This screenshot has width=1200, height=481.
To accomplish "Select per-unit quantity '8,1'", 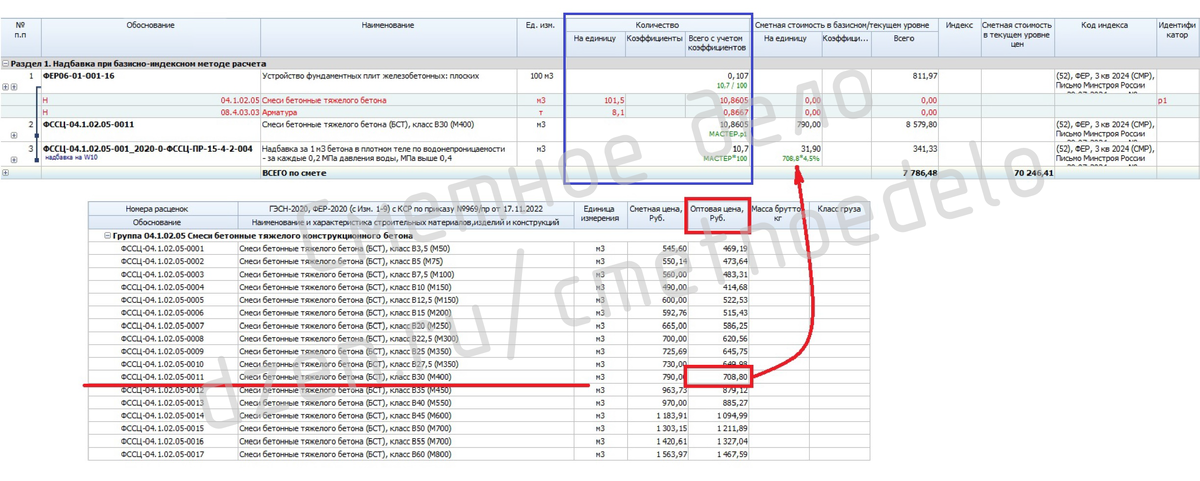I will [617, 112].
